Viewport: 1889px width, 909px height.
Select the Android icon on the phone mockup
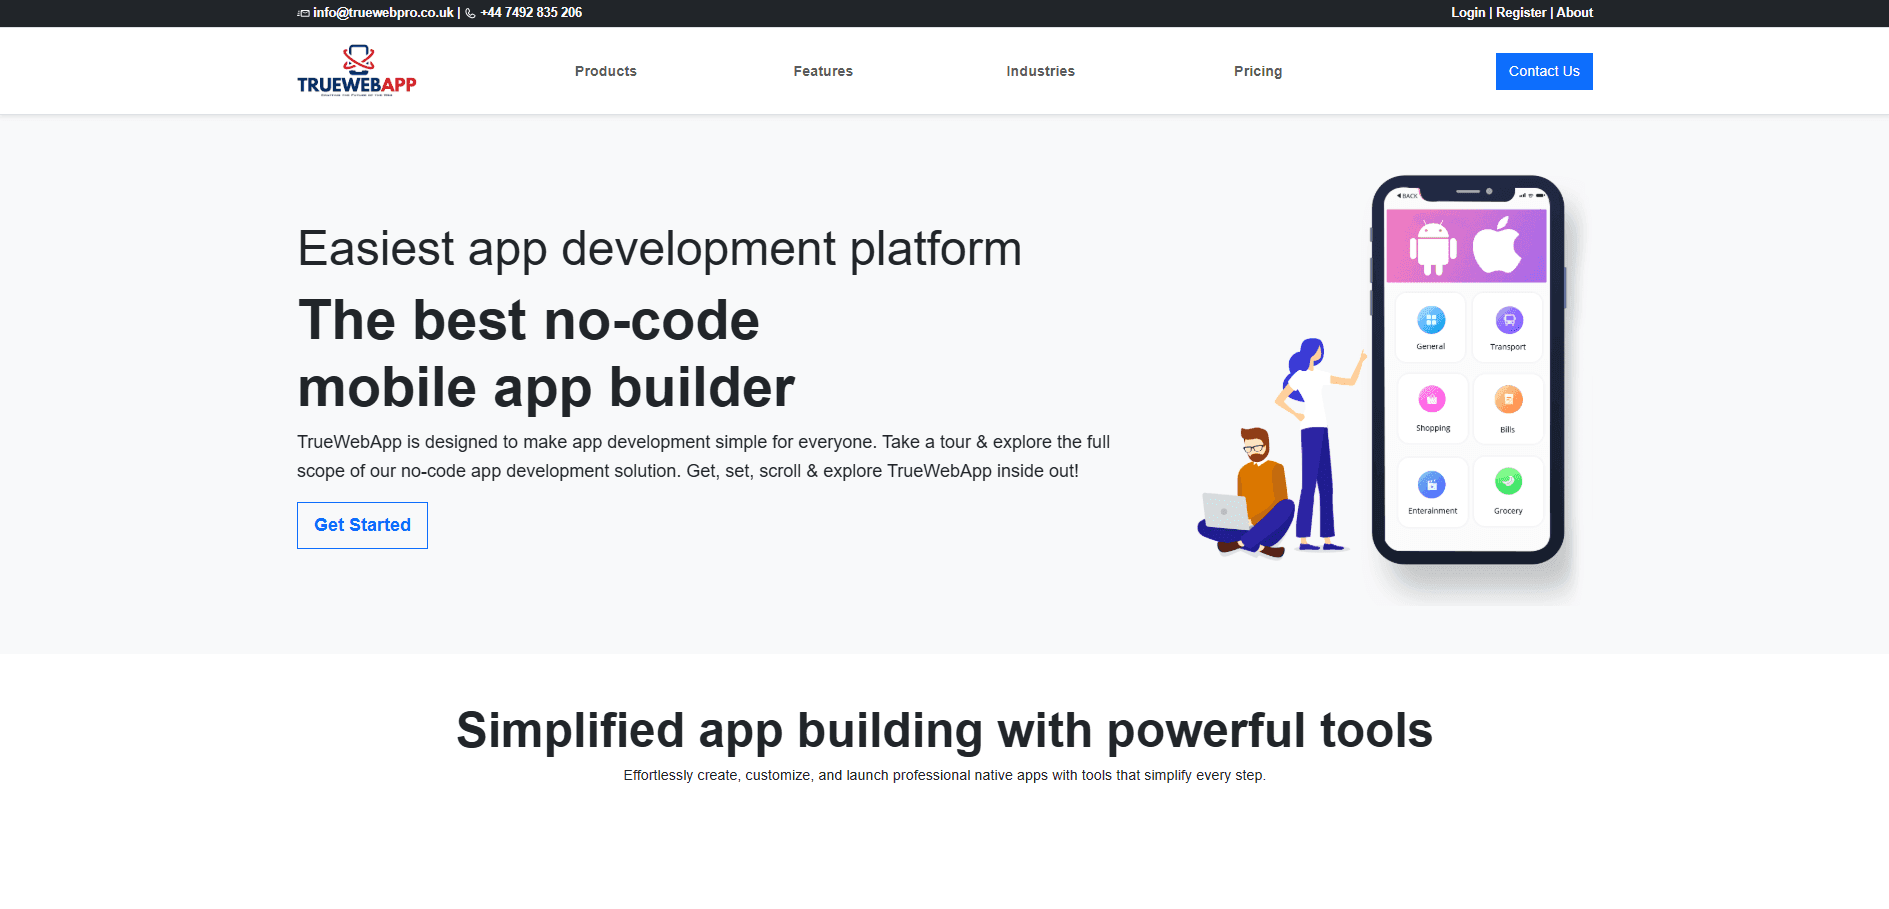tap(1432, 245)
